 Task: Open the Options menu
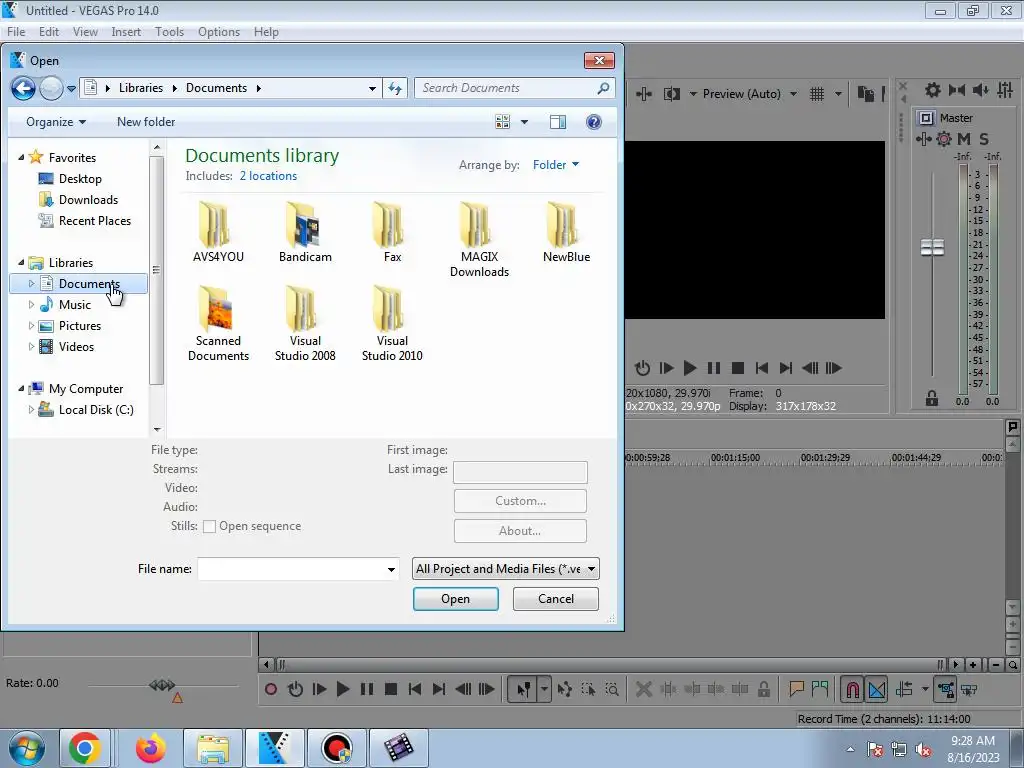219,32
